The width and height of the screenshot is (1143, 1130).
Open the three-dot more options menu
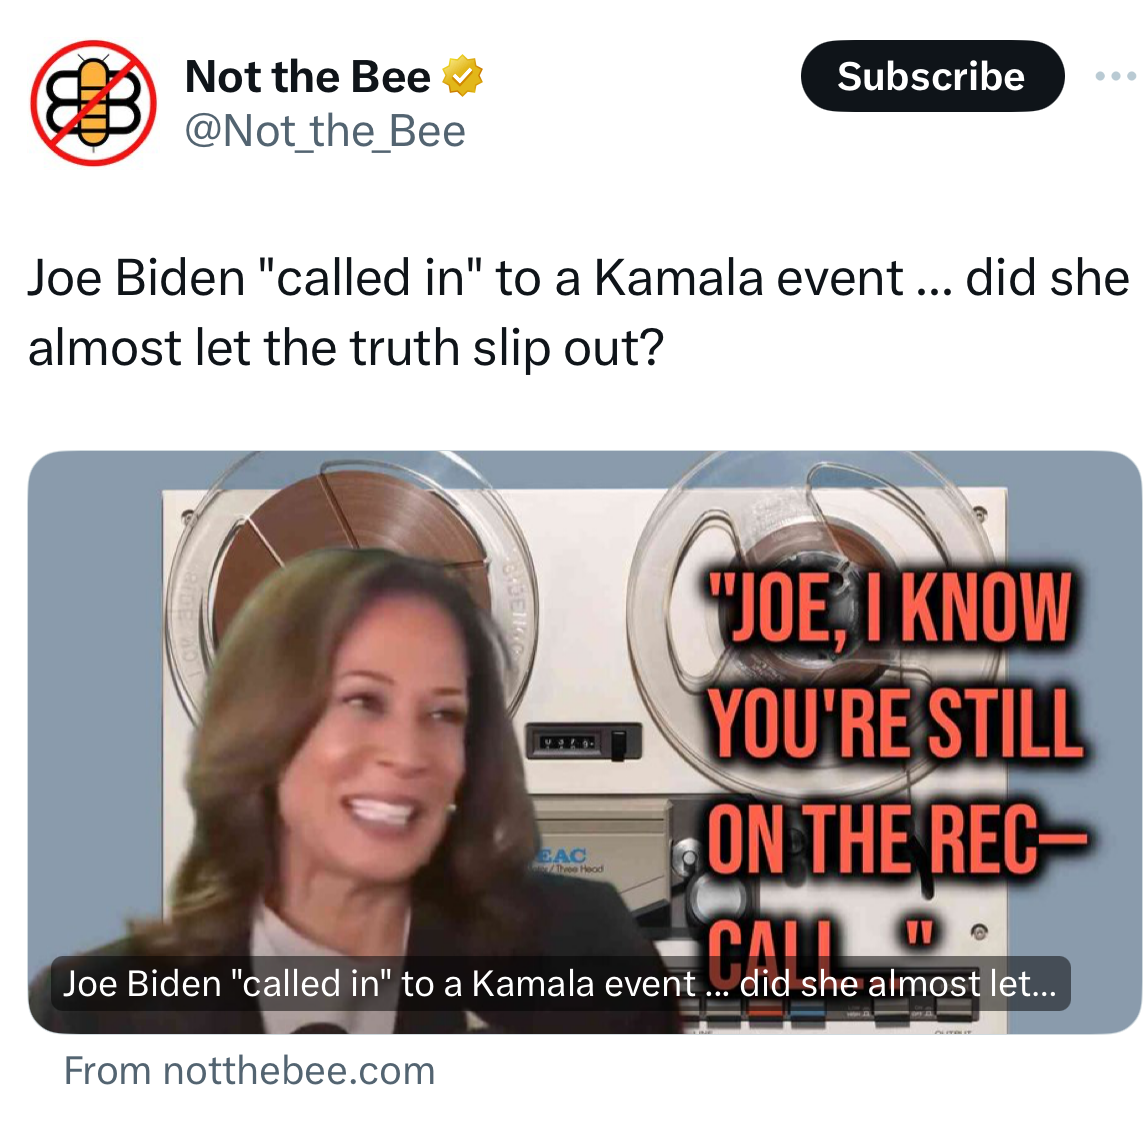coord(1115,76)
